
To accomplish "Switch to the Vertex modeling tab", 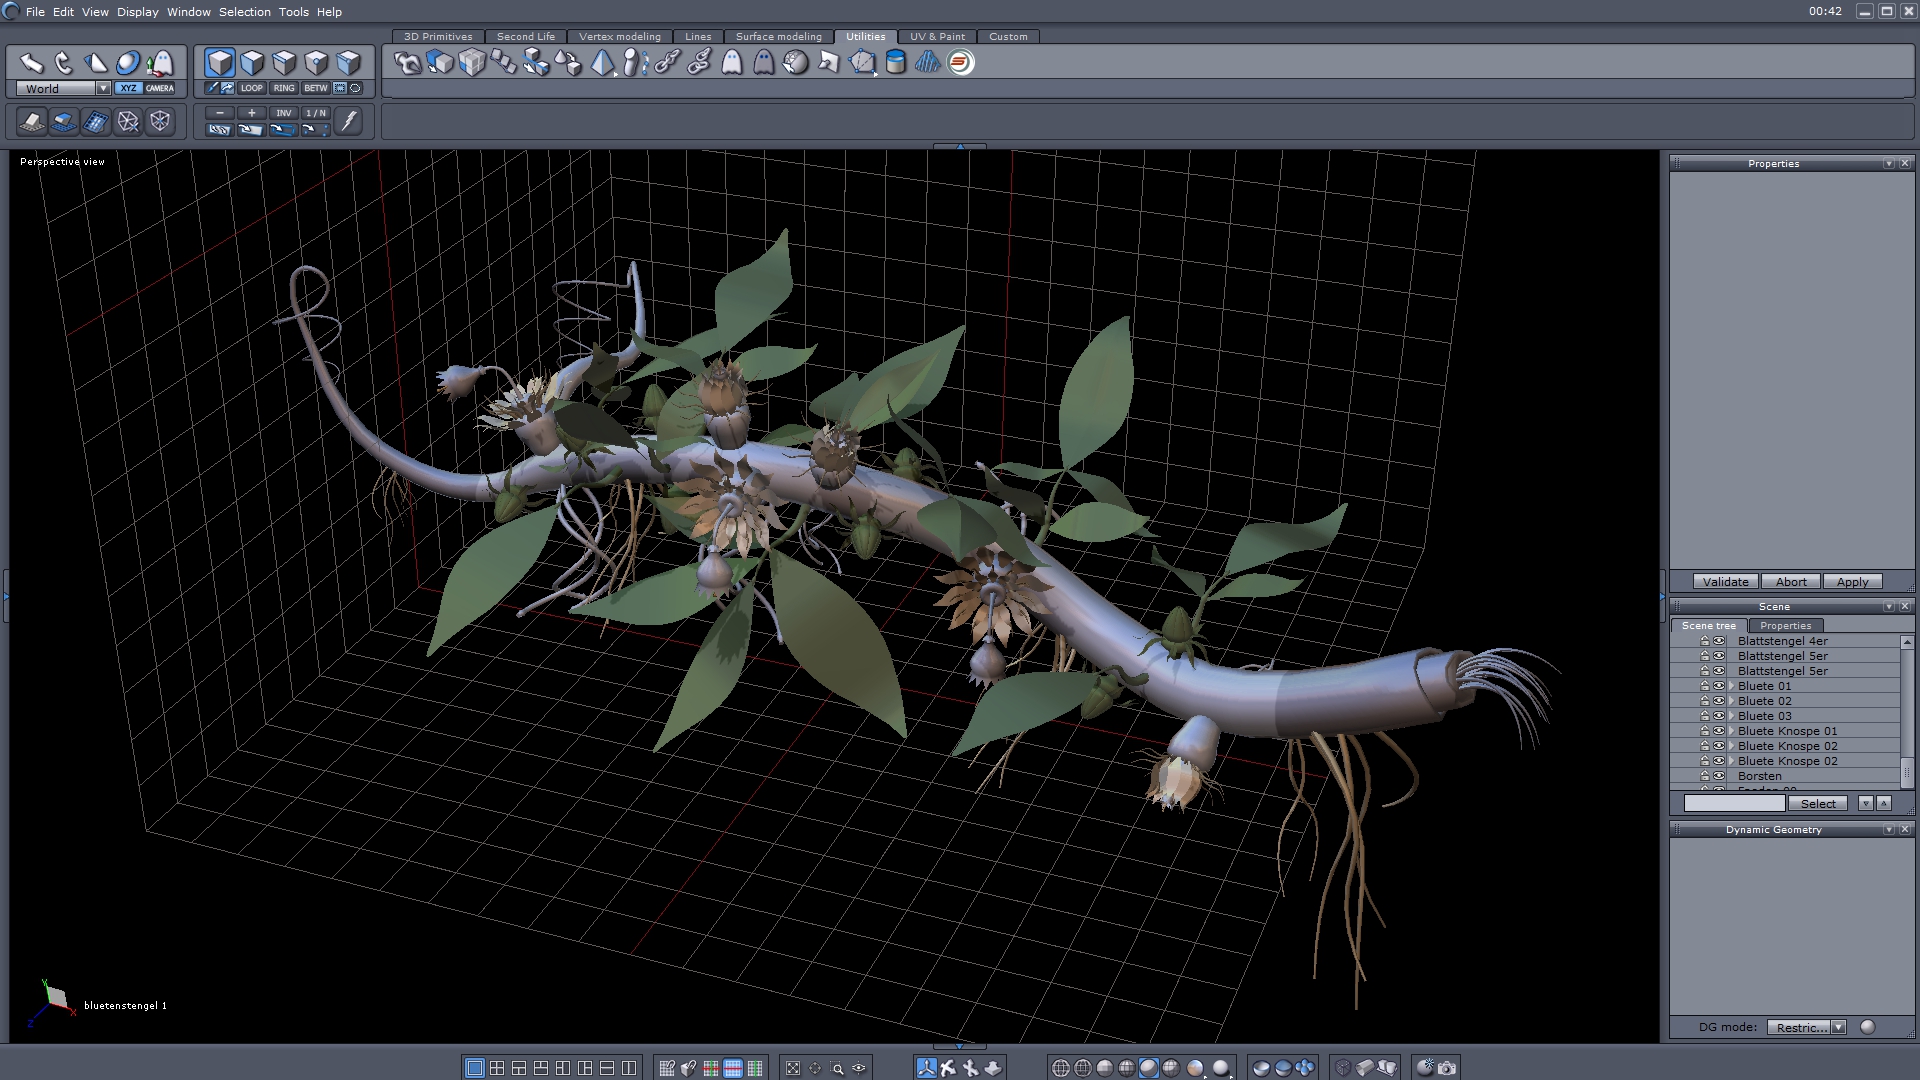I will pos(619,36).
